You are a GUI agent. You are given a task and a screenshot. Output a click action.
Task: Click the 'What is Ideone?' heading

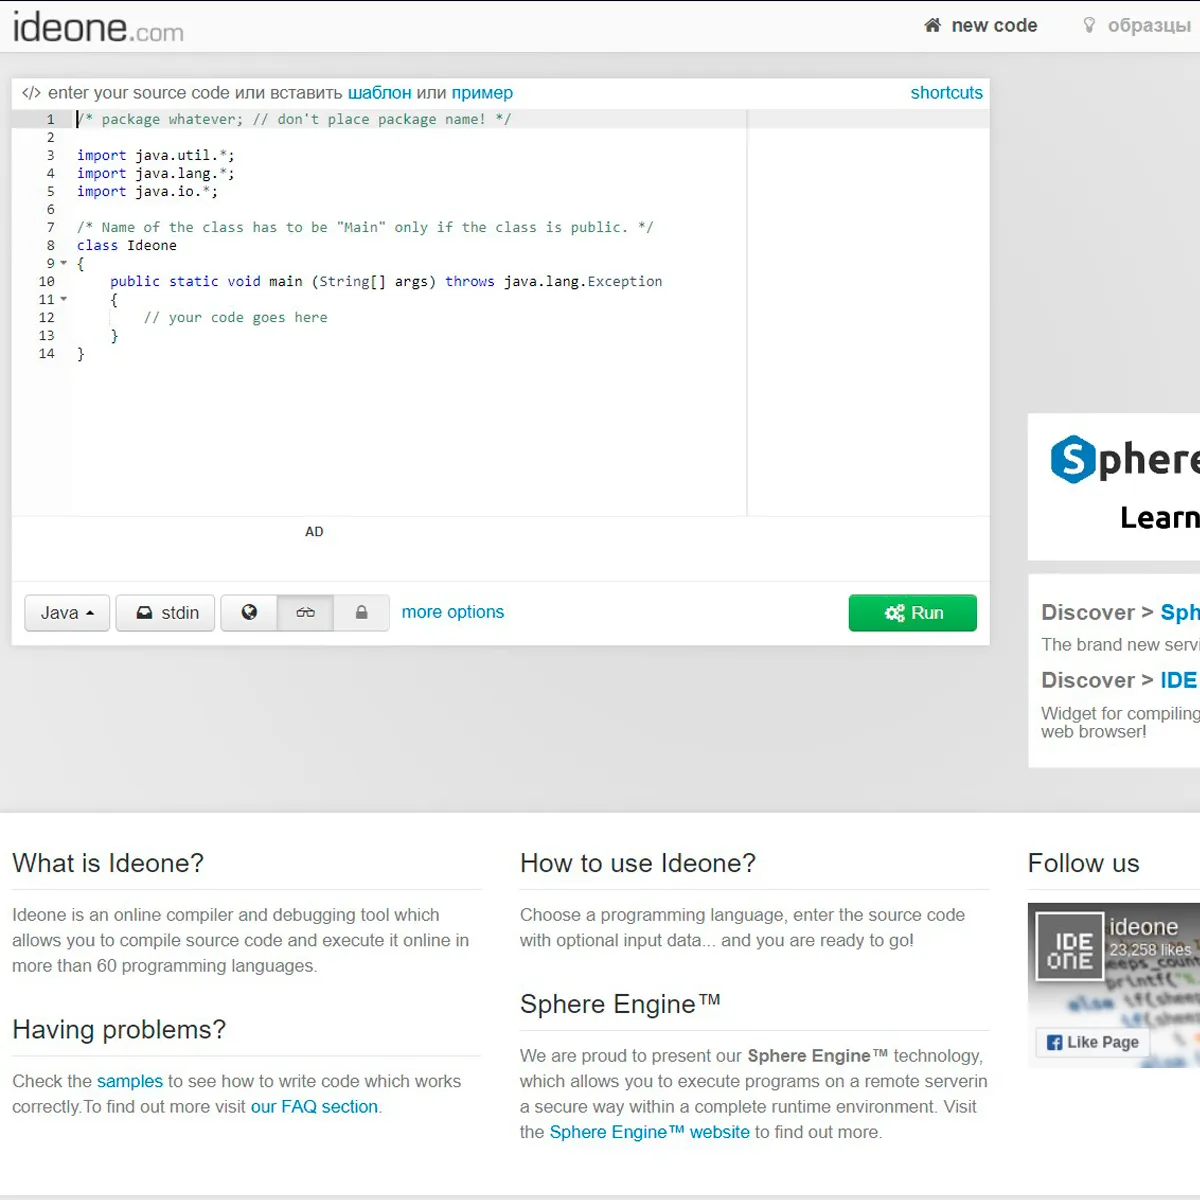click(108, 863)
